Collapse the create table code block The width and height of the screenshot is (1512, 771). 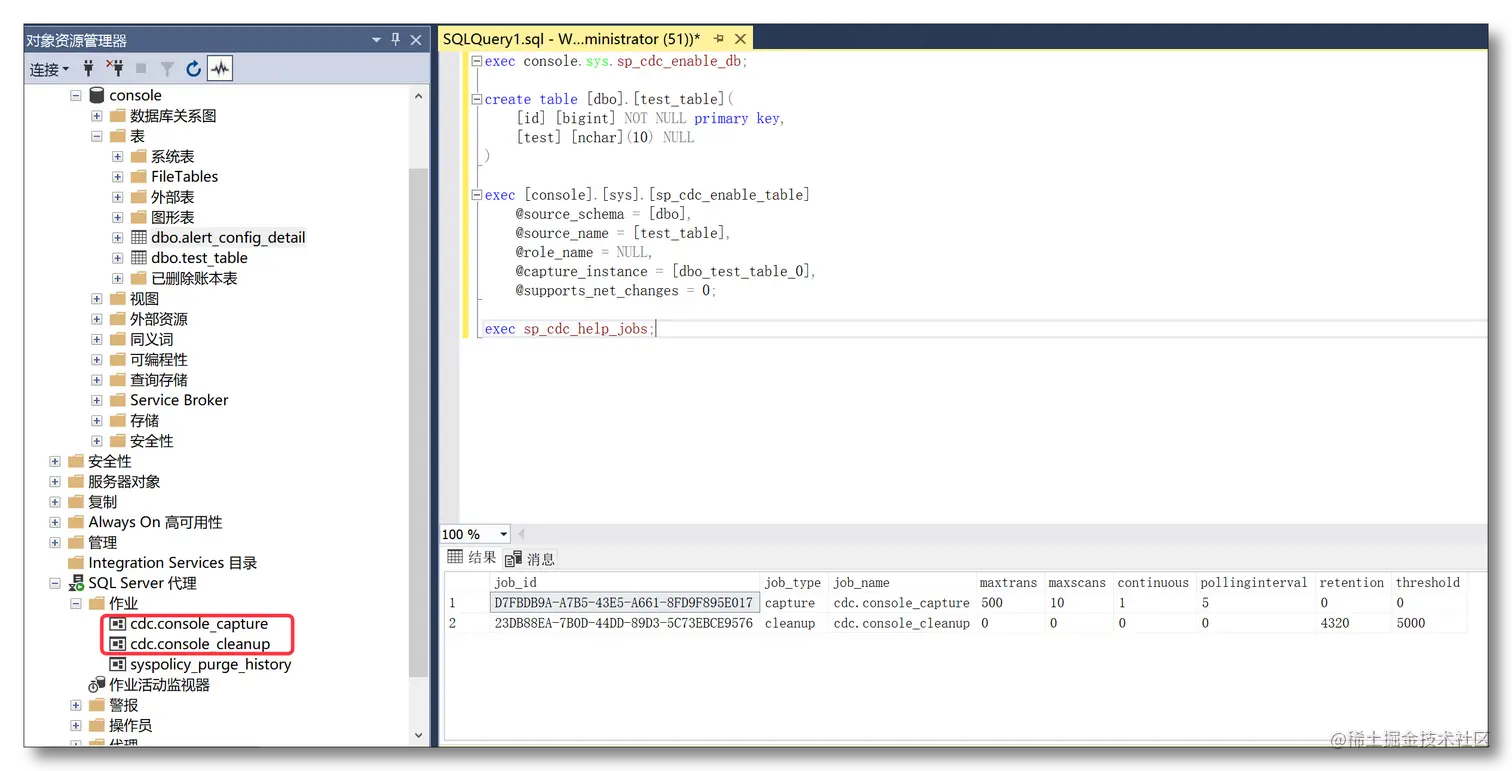click(477, 99)
